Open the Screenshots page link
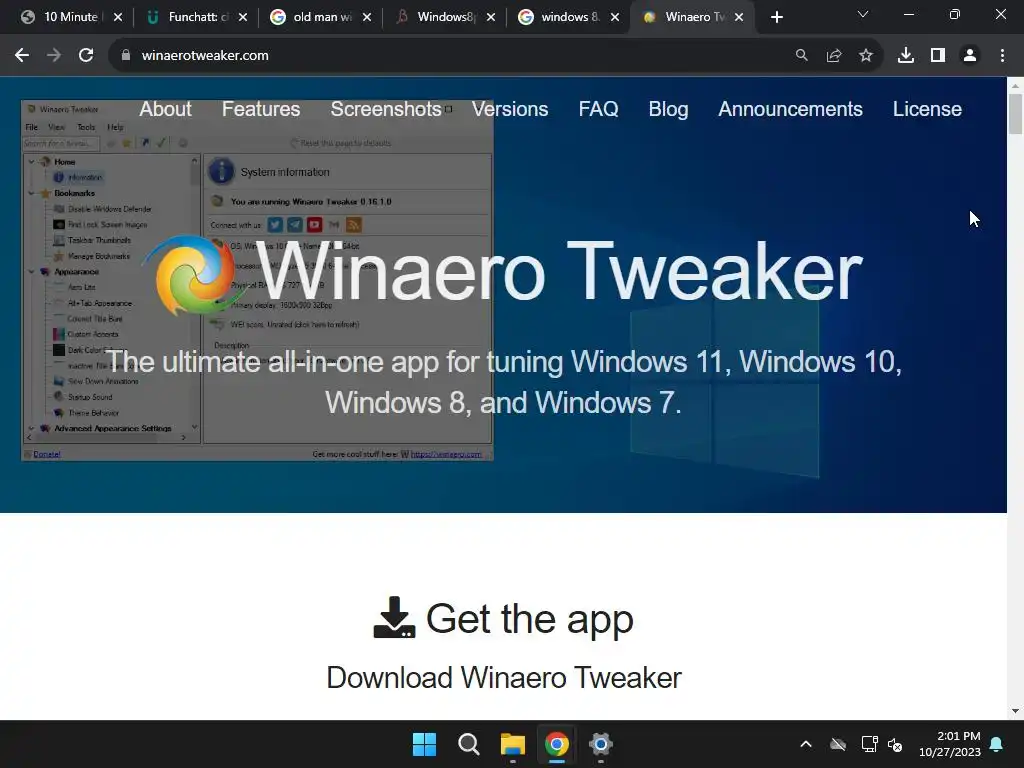The height and width of the screenshot is (768, 1024). pyautogui.click(x=386, y=109)
